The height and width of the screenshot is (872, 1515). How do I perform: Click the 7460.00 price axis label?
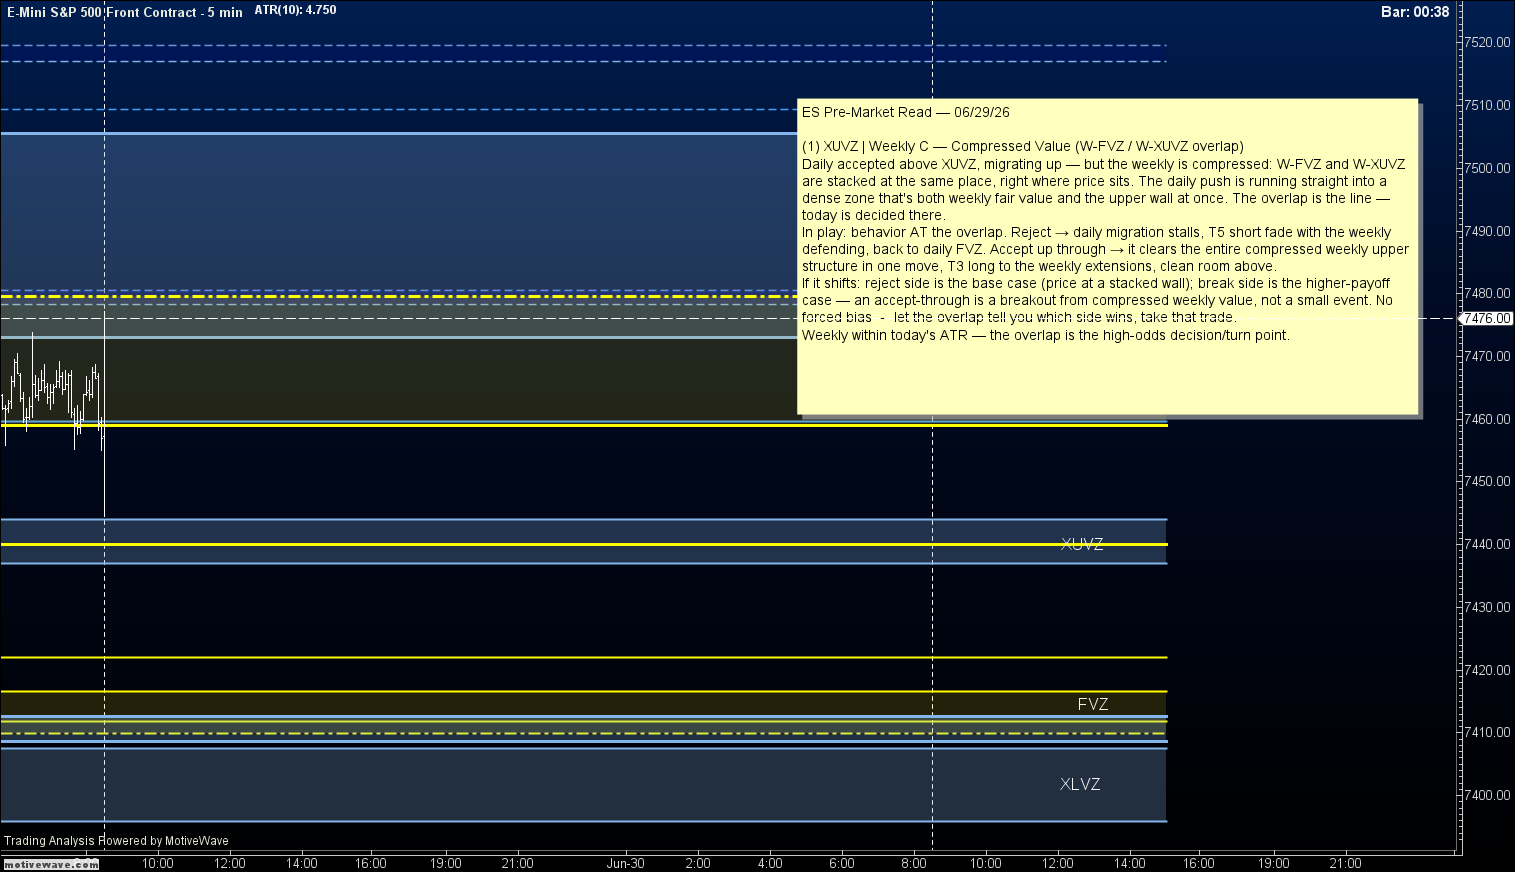coord(1487,419)
